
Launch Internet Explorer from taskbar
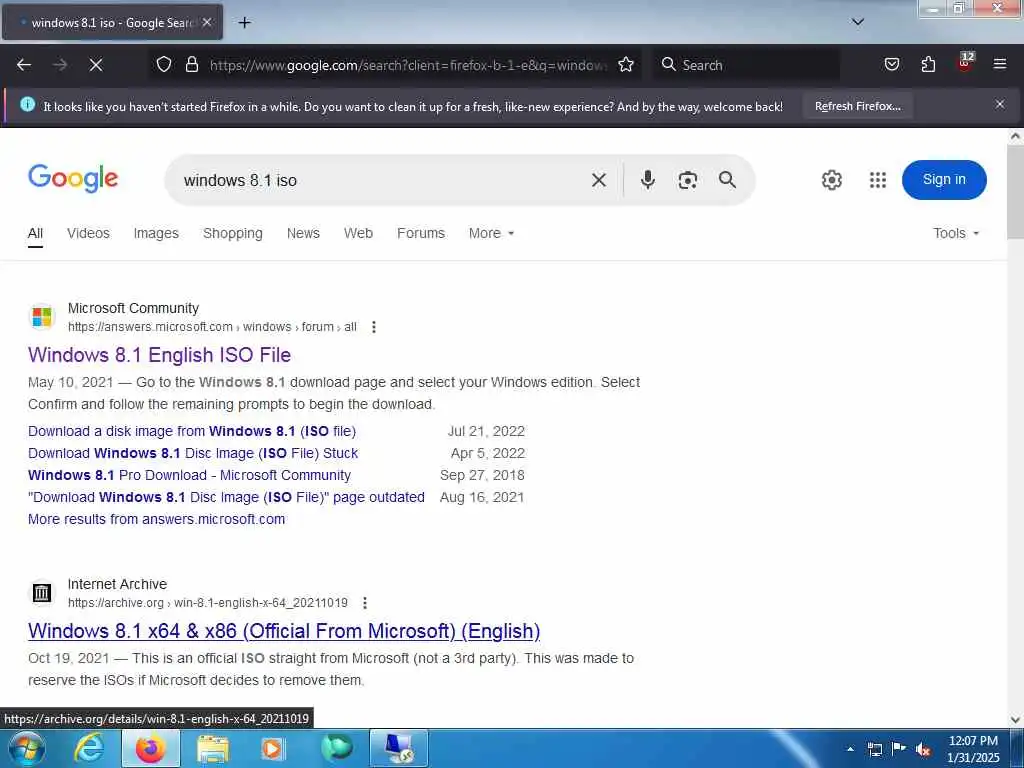88,748
